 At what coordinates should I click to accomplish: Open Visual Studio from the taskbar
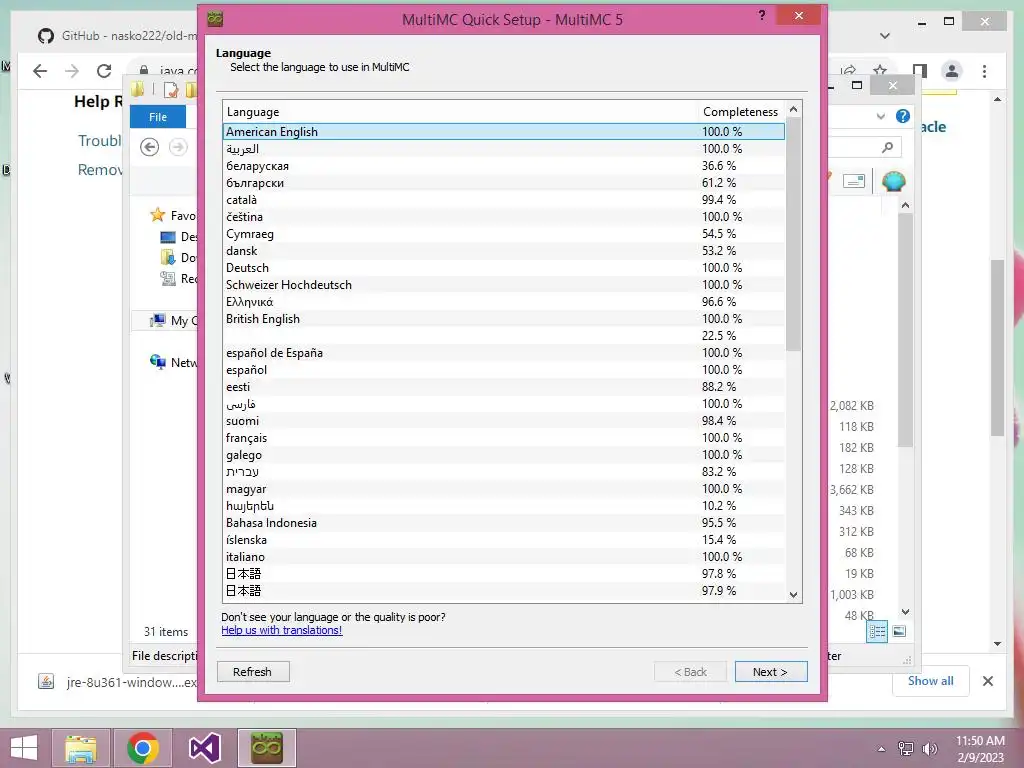click(x=205, y=748)
